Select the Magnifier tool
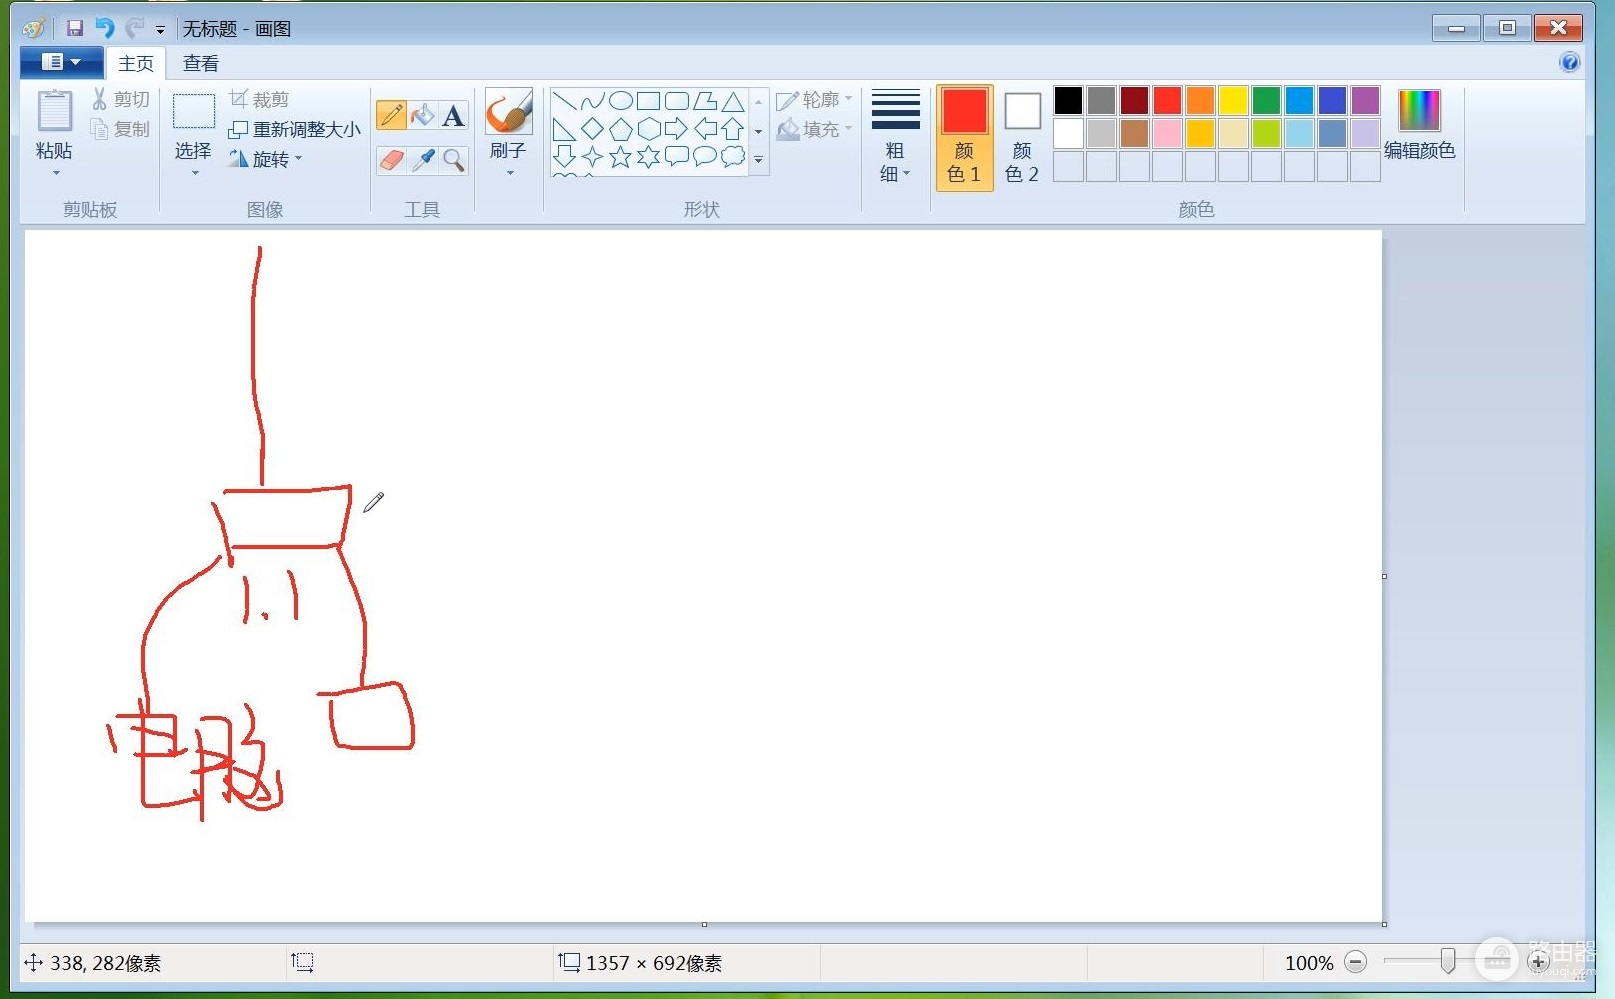Screen dimensions: 1615x999 [x=453, y=160]
